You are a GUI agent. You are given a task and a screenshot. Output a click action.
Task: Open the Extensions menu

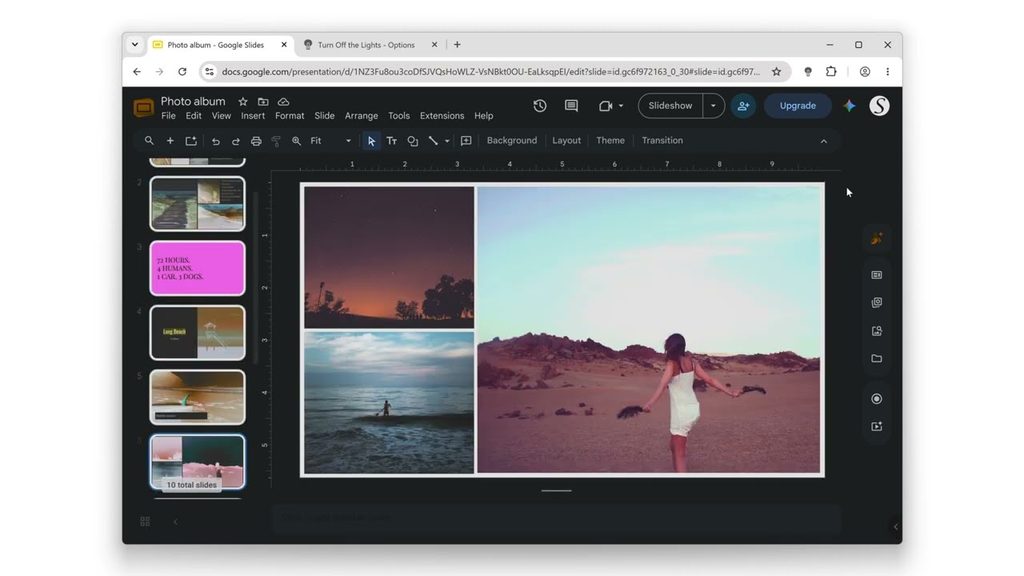pos(441,116)
